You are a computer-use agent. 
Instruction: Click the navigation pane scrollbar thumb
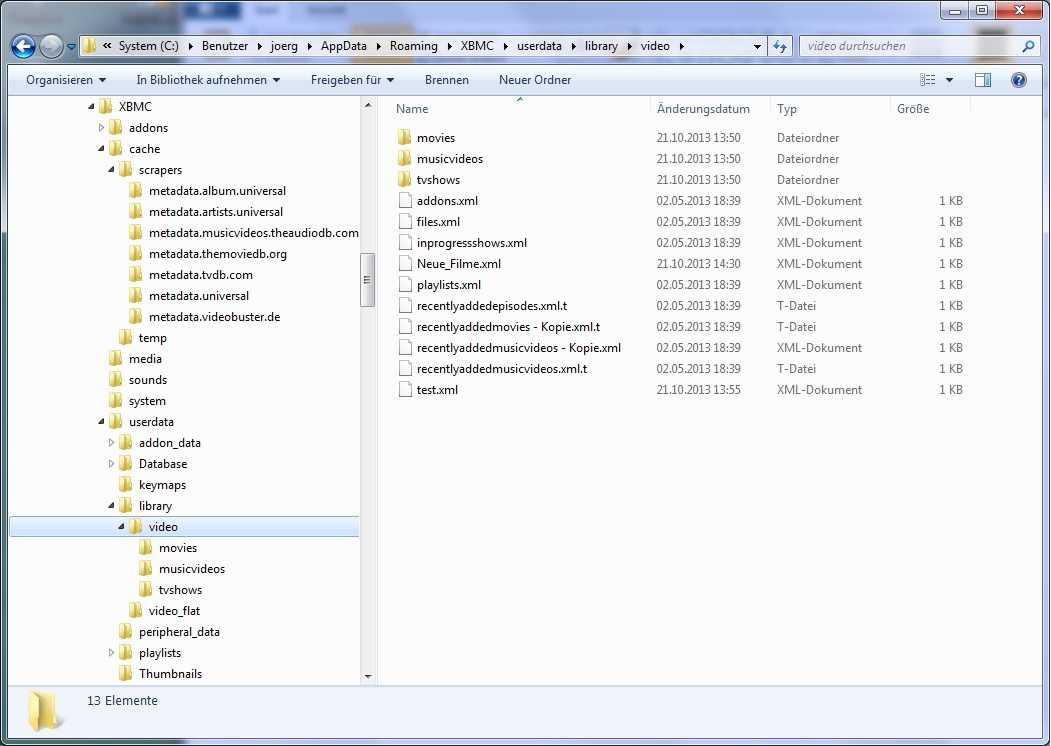click(367, 279)
